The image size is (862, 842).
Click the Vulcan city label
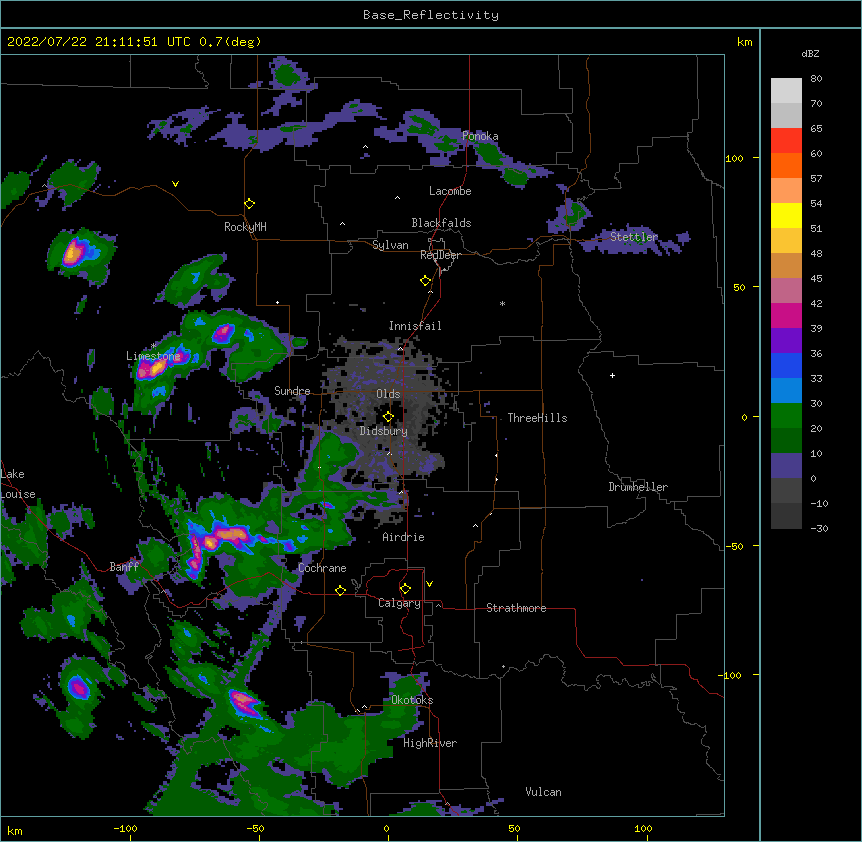point(543,792)
